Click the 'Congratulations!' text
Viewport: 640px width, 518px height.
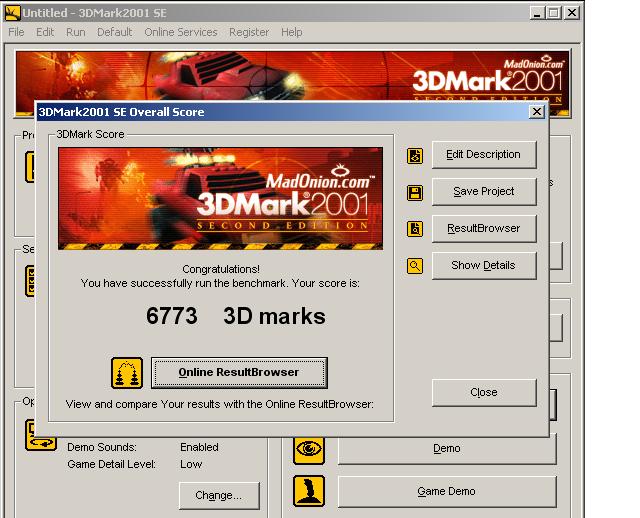[x=221, y=269]
